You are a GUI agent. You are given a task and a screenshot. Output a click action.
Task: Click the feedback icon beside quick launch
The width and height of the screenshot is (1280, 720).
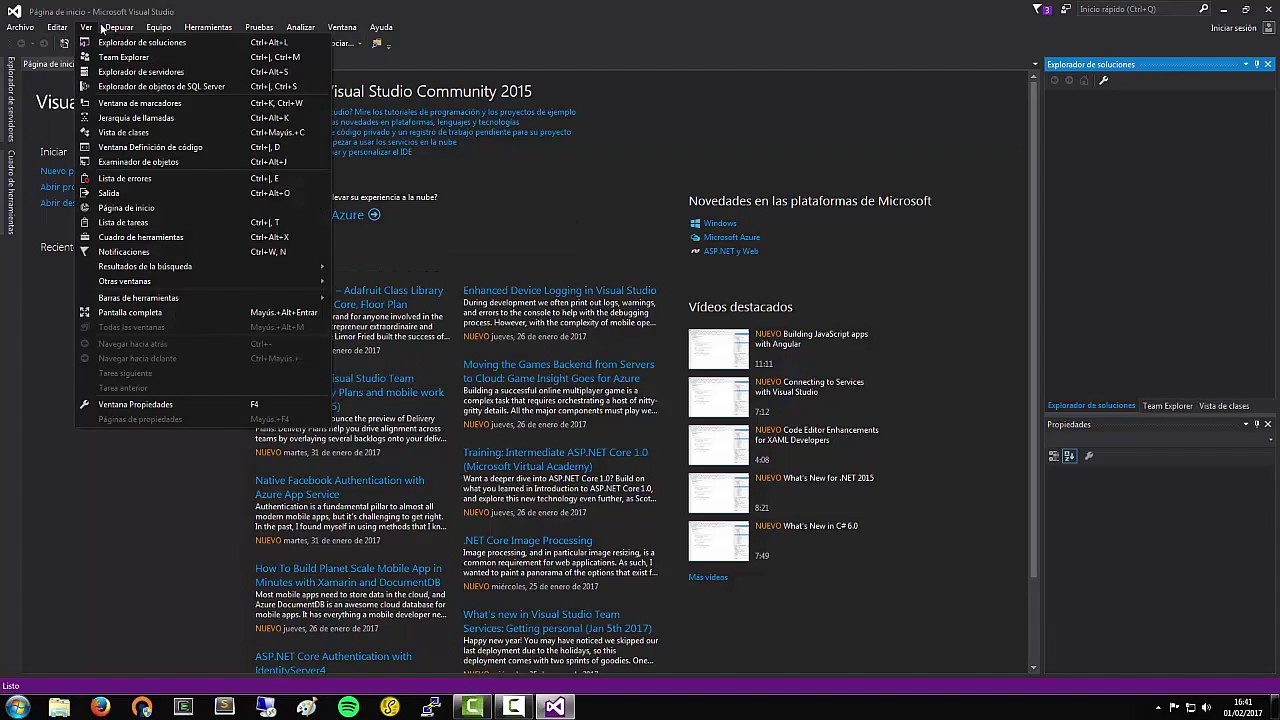[1066, 9]
